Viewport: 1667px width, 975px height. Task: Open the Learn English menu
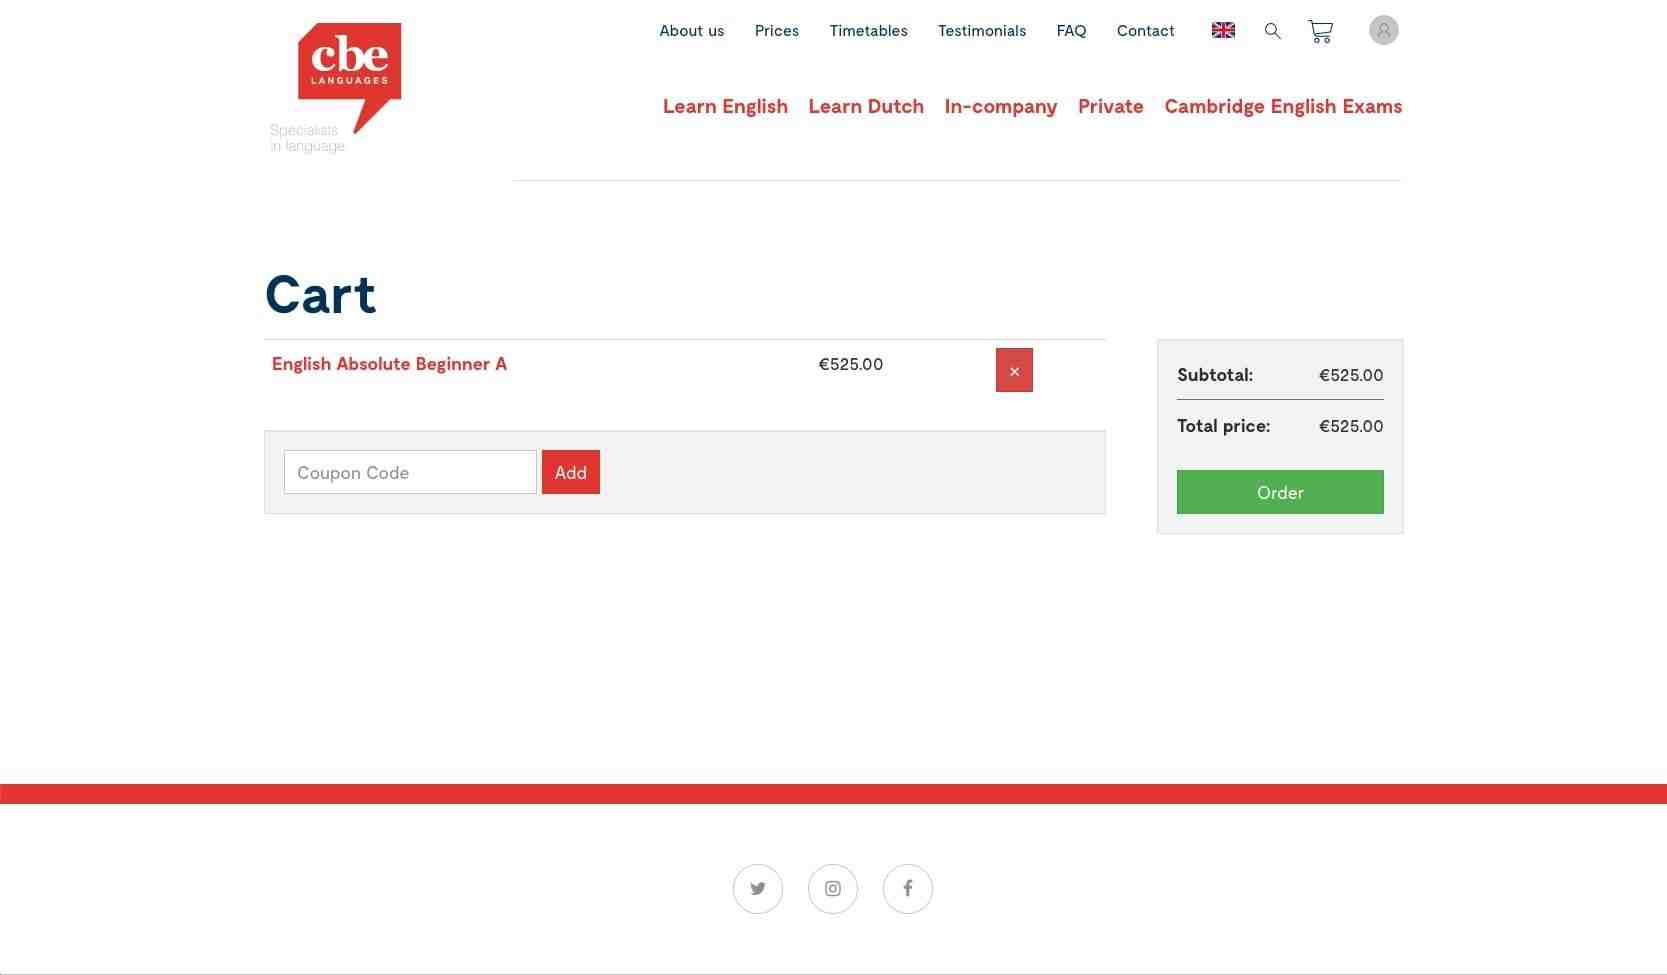coord(725,106)
